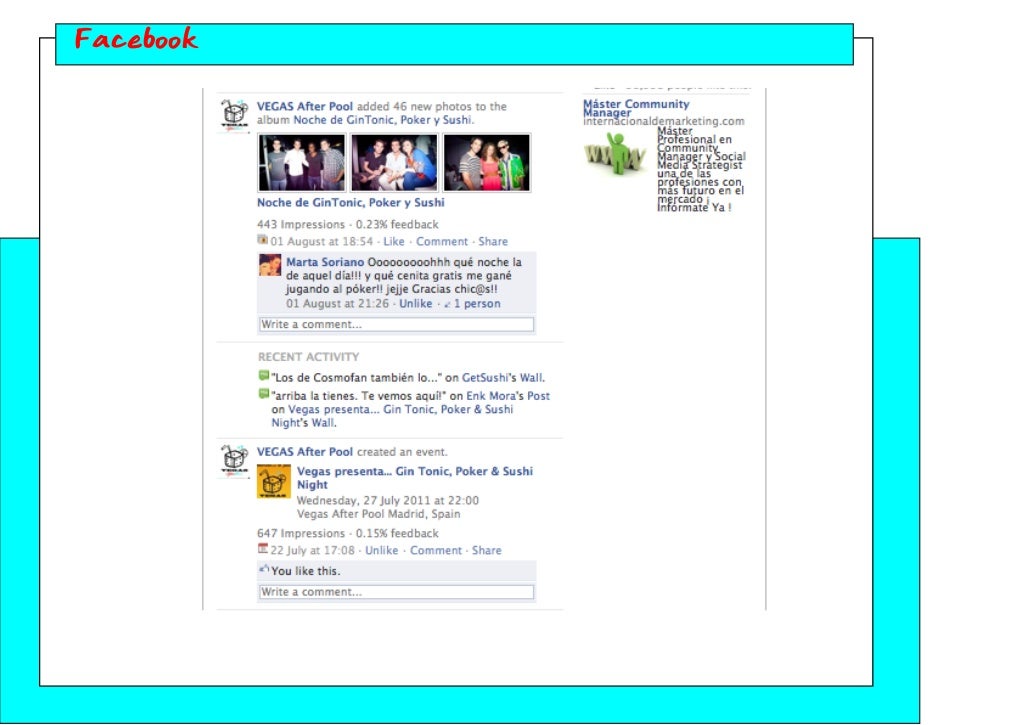Click the like icon beside 1 person
Screen dimensions: 1024x725
(447, 304)
